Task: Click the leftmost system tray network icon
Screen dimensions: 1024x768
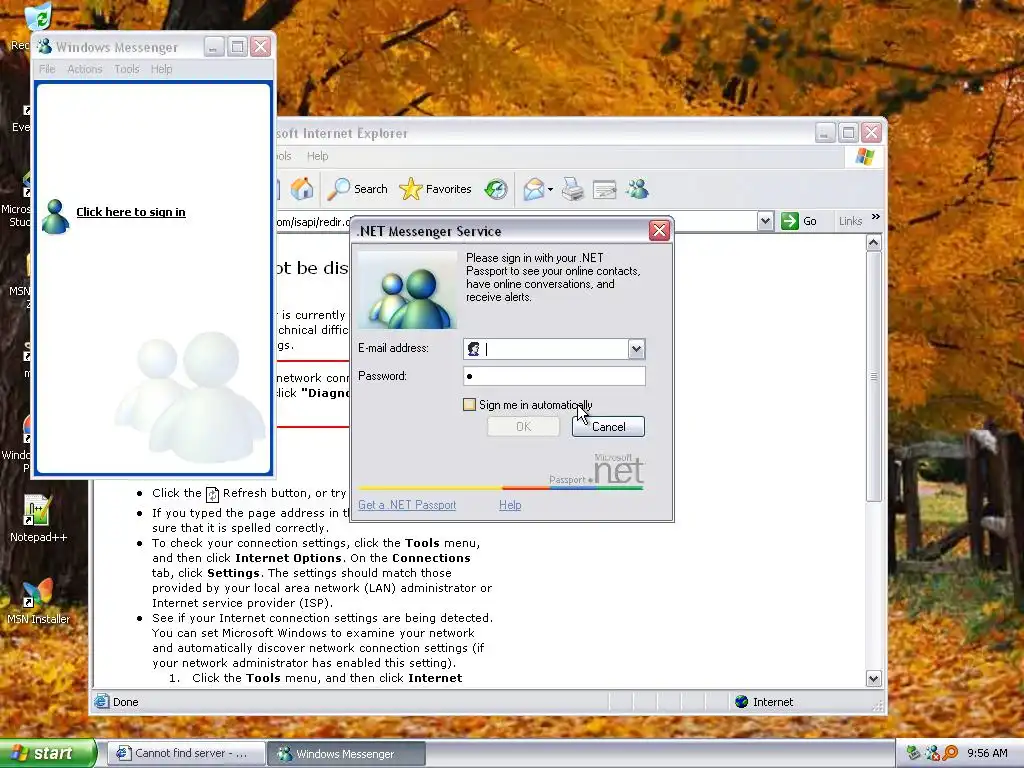Action: 914,753
